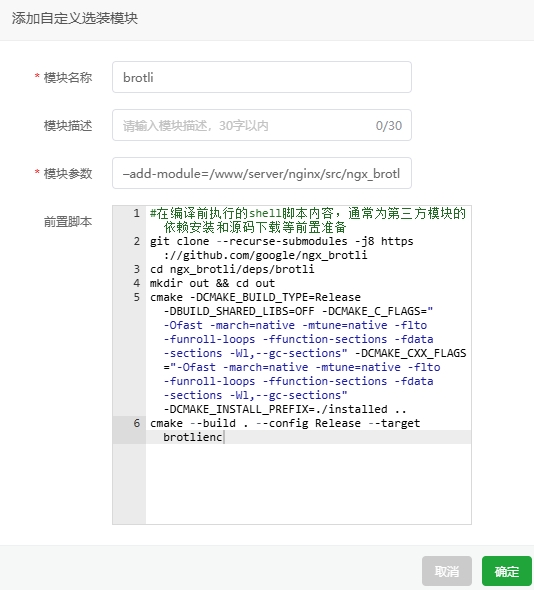534x590 pixels.
Task: Place cursor in the shell comment line
Action: (x=308, y=220)
